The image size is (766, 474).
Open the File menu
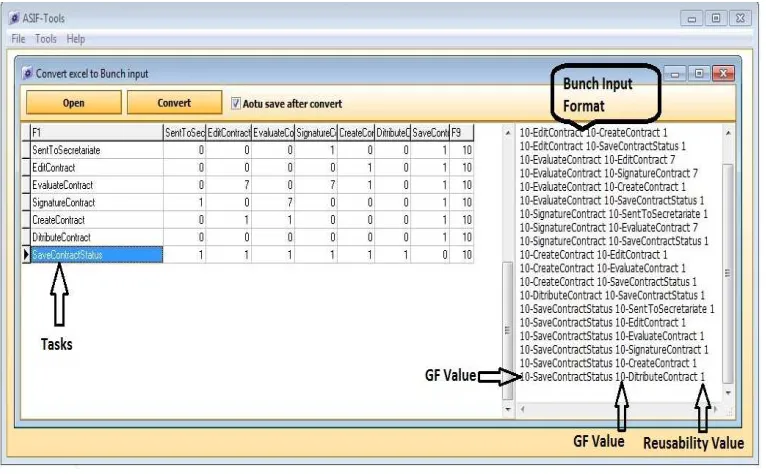click(x=18, y=39)
